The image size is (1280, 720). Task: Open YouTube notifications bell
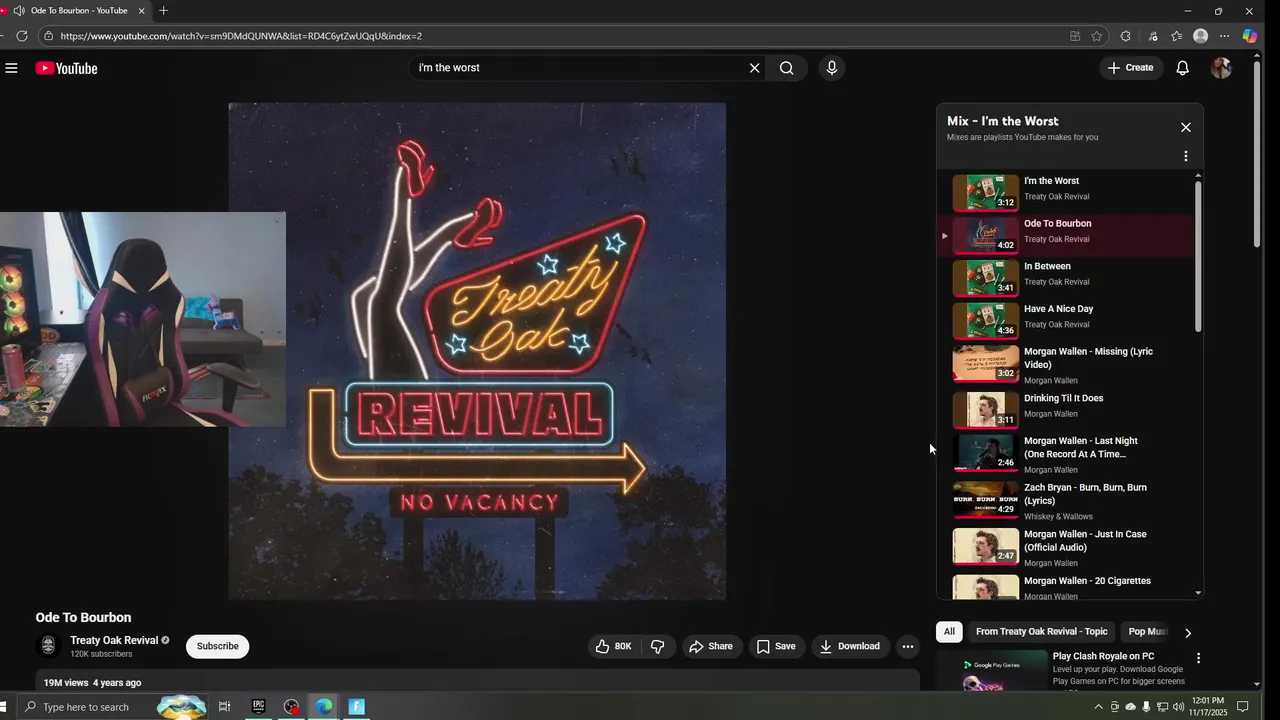point(1182,68)
